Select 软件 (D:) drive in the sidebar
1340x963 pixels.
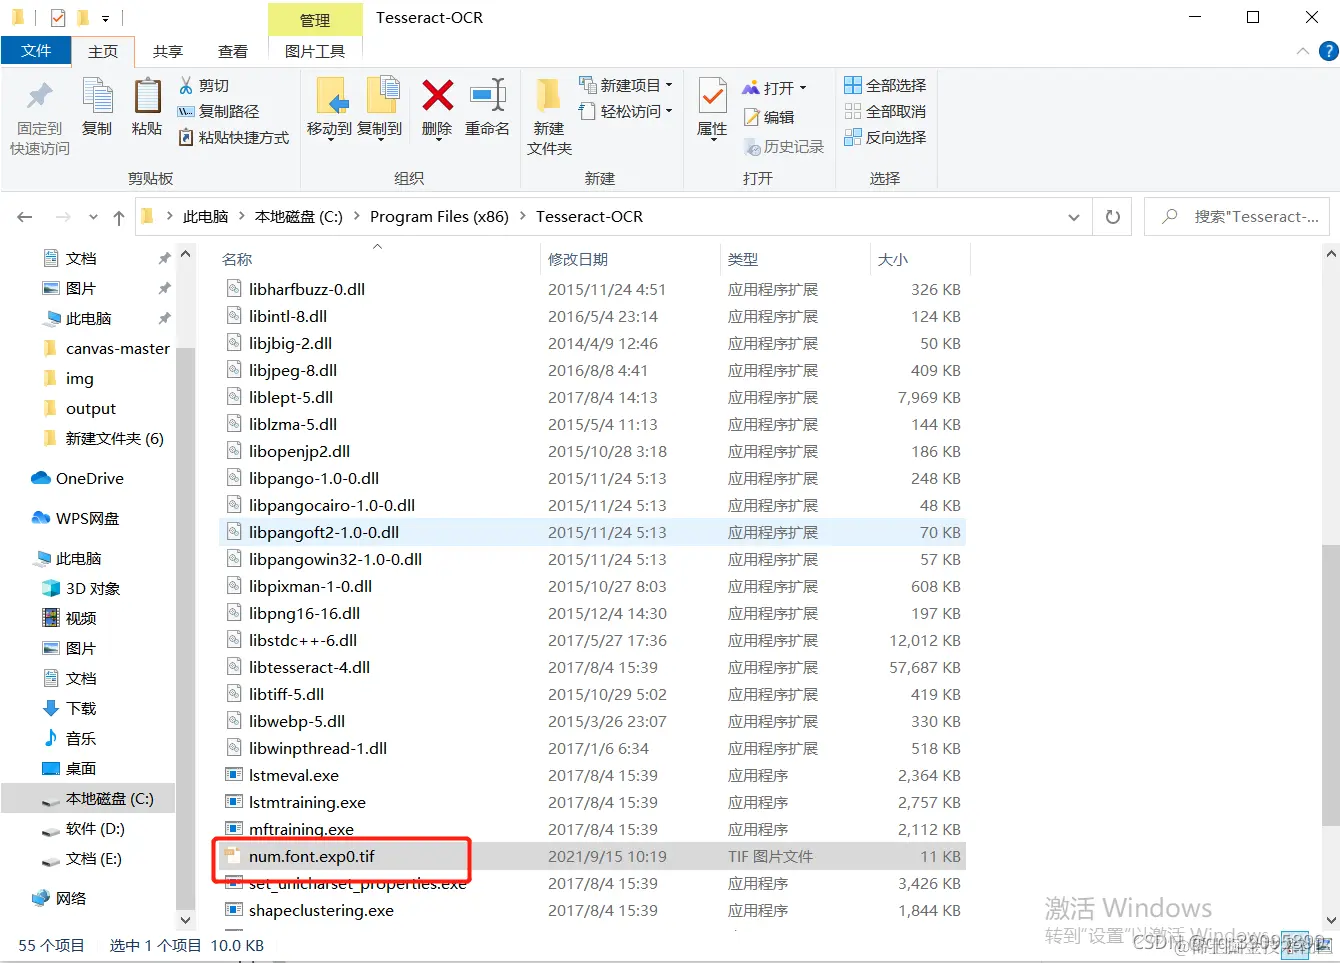(x=83, y=829)
